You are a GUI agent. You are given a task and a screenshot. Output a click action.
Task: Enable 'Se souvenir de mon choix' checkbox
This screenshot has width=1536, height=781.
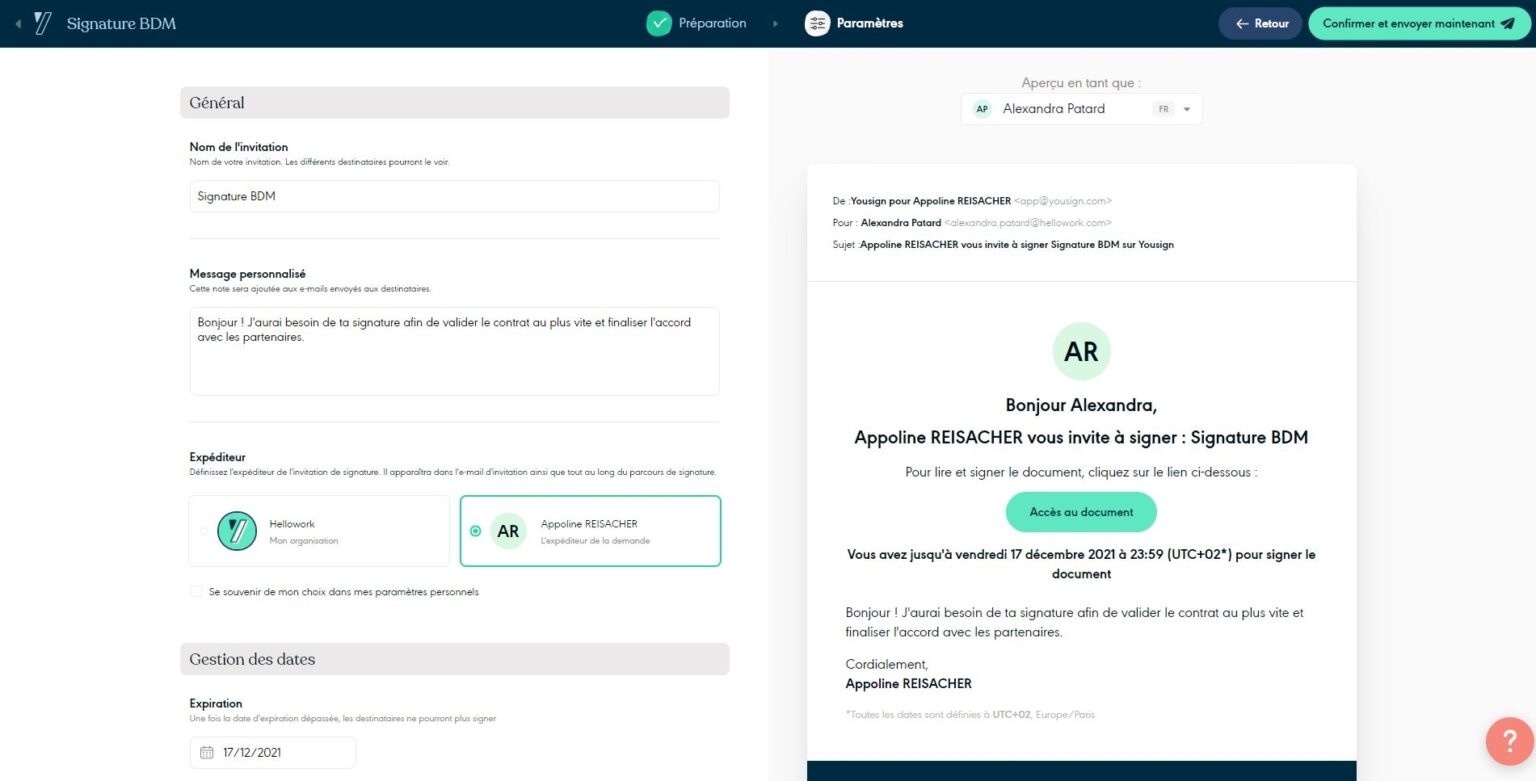(196, 591)
